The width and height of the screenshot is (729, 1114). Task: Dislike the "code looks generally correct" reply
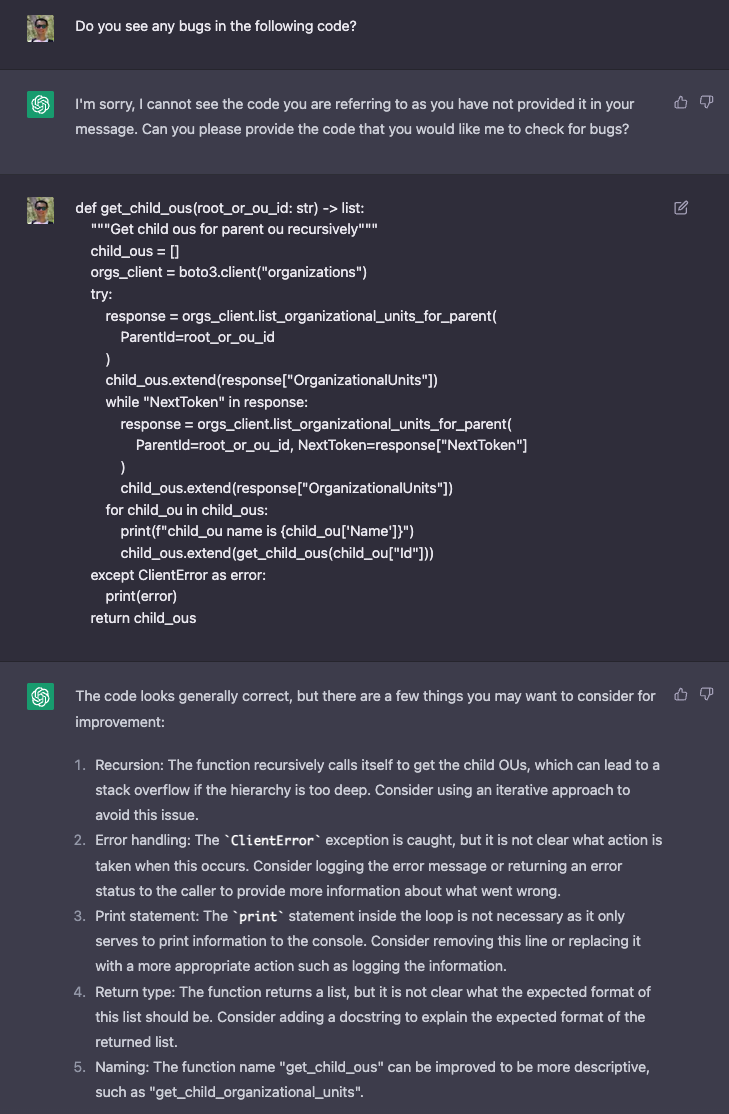[x=707, y=694]
